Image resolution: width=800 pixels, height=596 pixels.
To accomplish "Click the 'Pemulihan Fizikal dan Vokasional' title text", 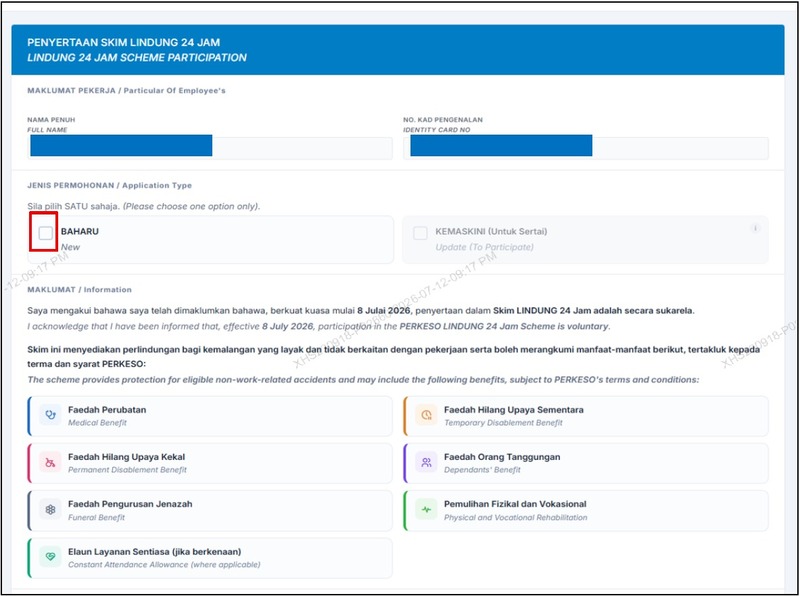I will (x=515, y=504).
